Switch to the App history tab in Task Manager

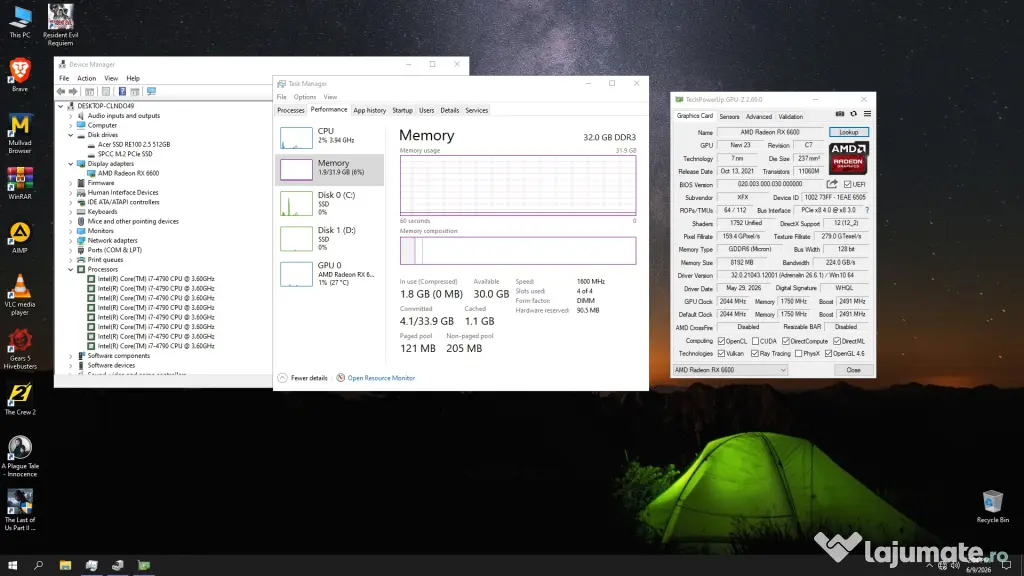coord(370,110)
